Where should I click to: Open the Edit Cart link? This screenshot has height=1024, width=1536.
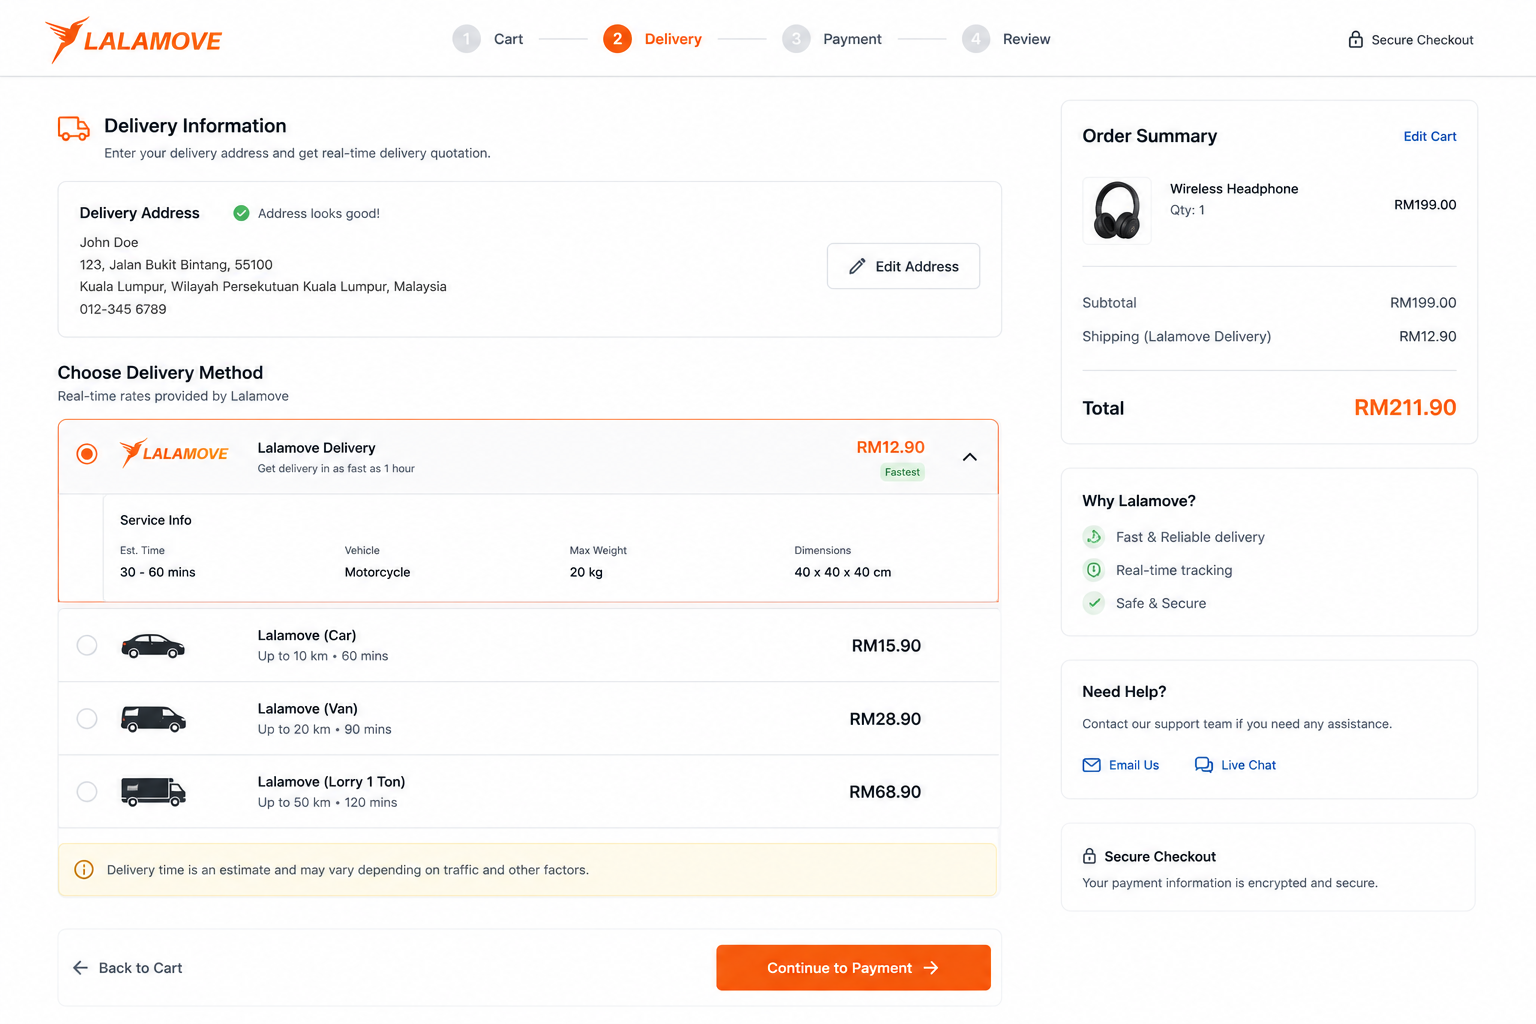click(1429, 136)
